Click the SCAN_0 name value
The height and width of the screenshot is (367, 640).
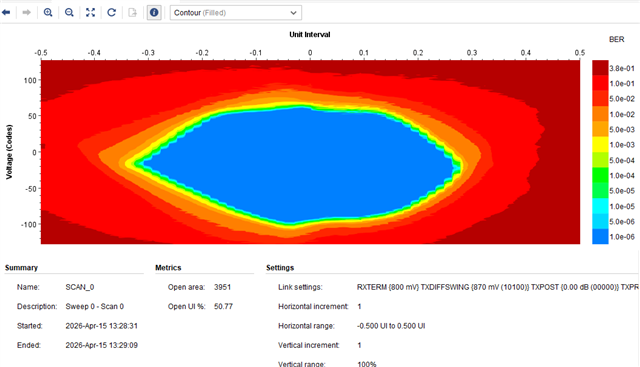(x=80, y=287)
